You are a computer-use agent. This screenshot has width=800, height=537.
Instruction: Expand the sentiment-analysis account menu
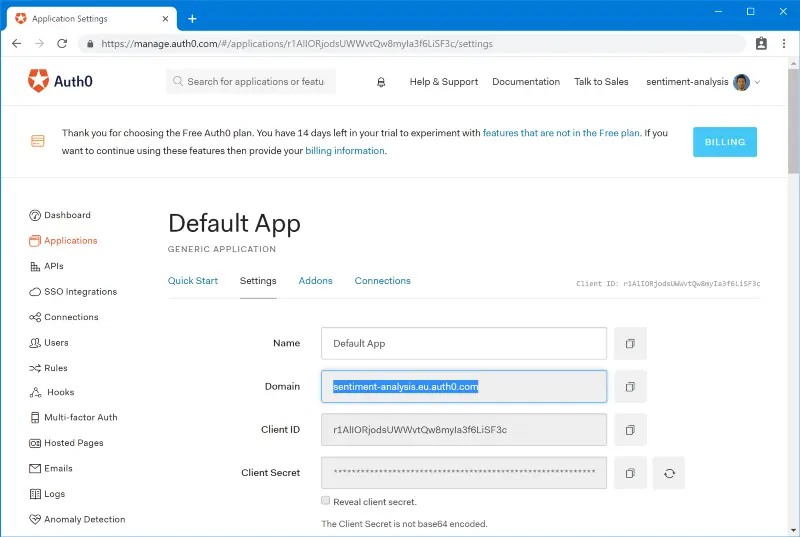pyautogui.click(x=702, y=82)
